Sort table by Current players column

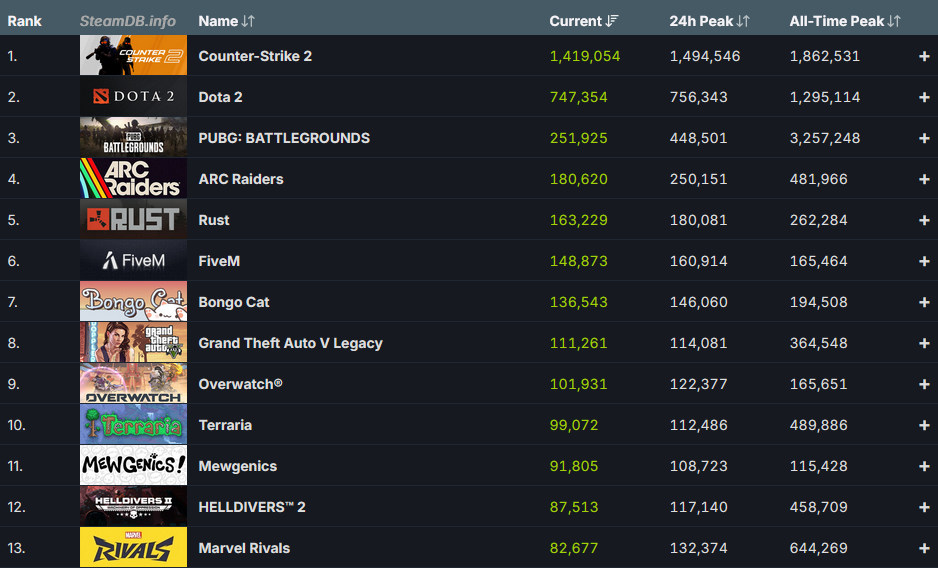[x=583, y=21]
